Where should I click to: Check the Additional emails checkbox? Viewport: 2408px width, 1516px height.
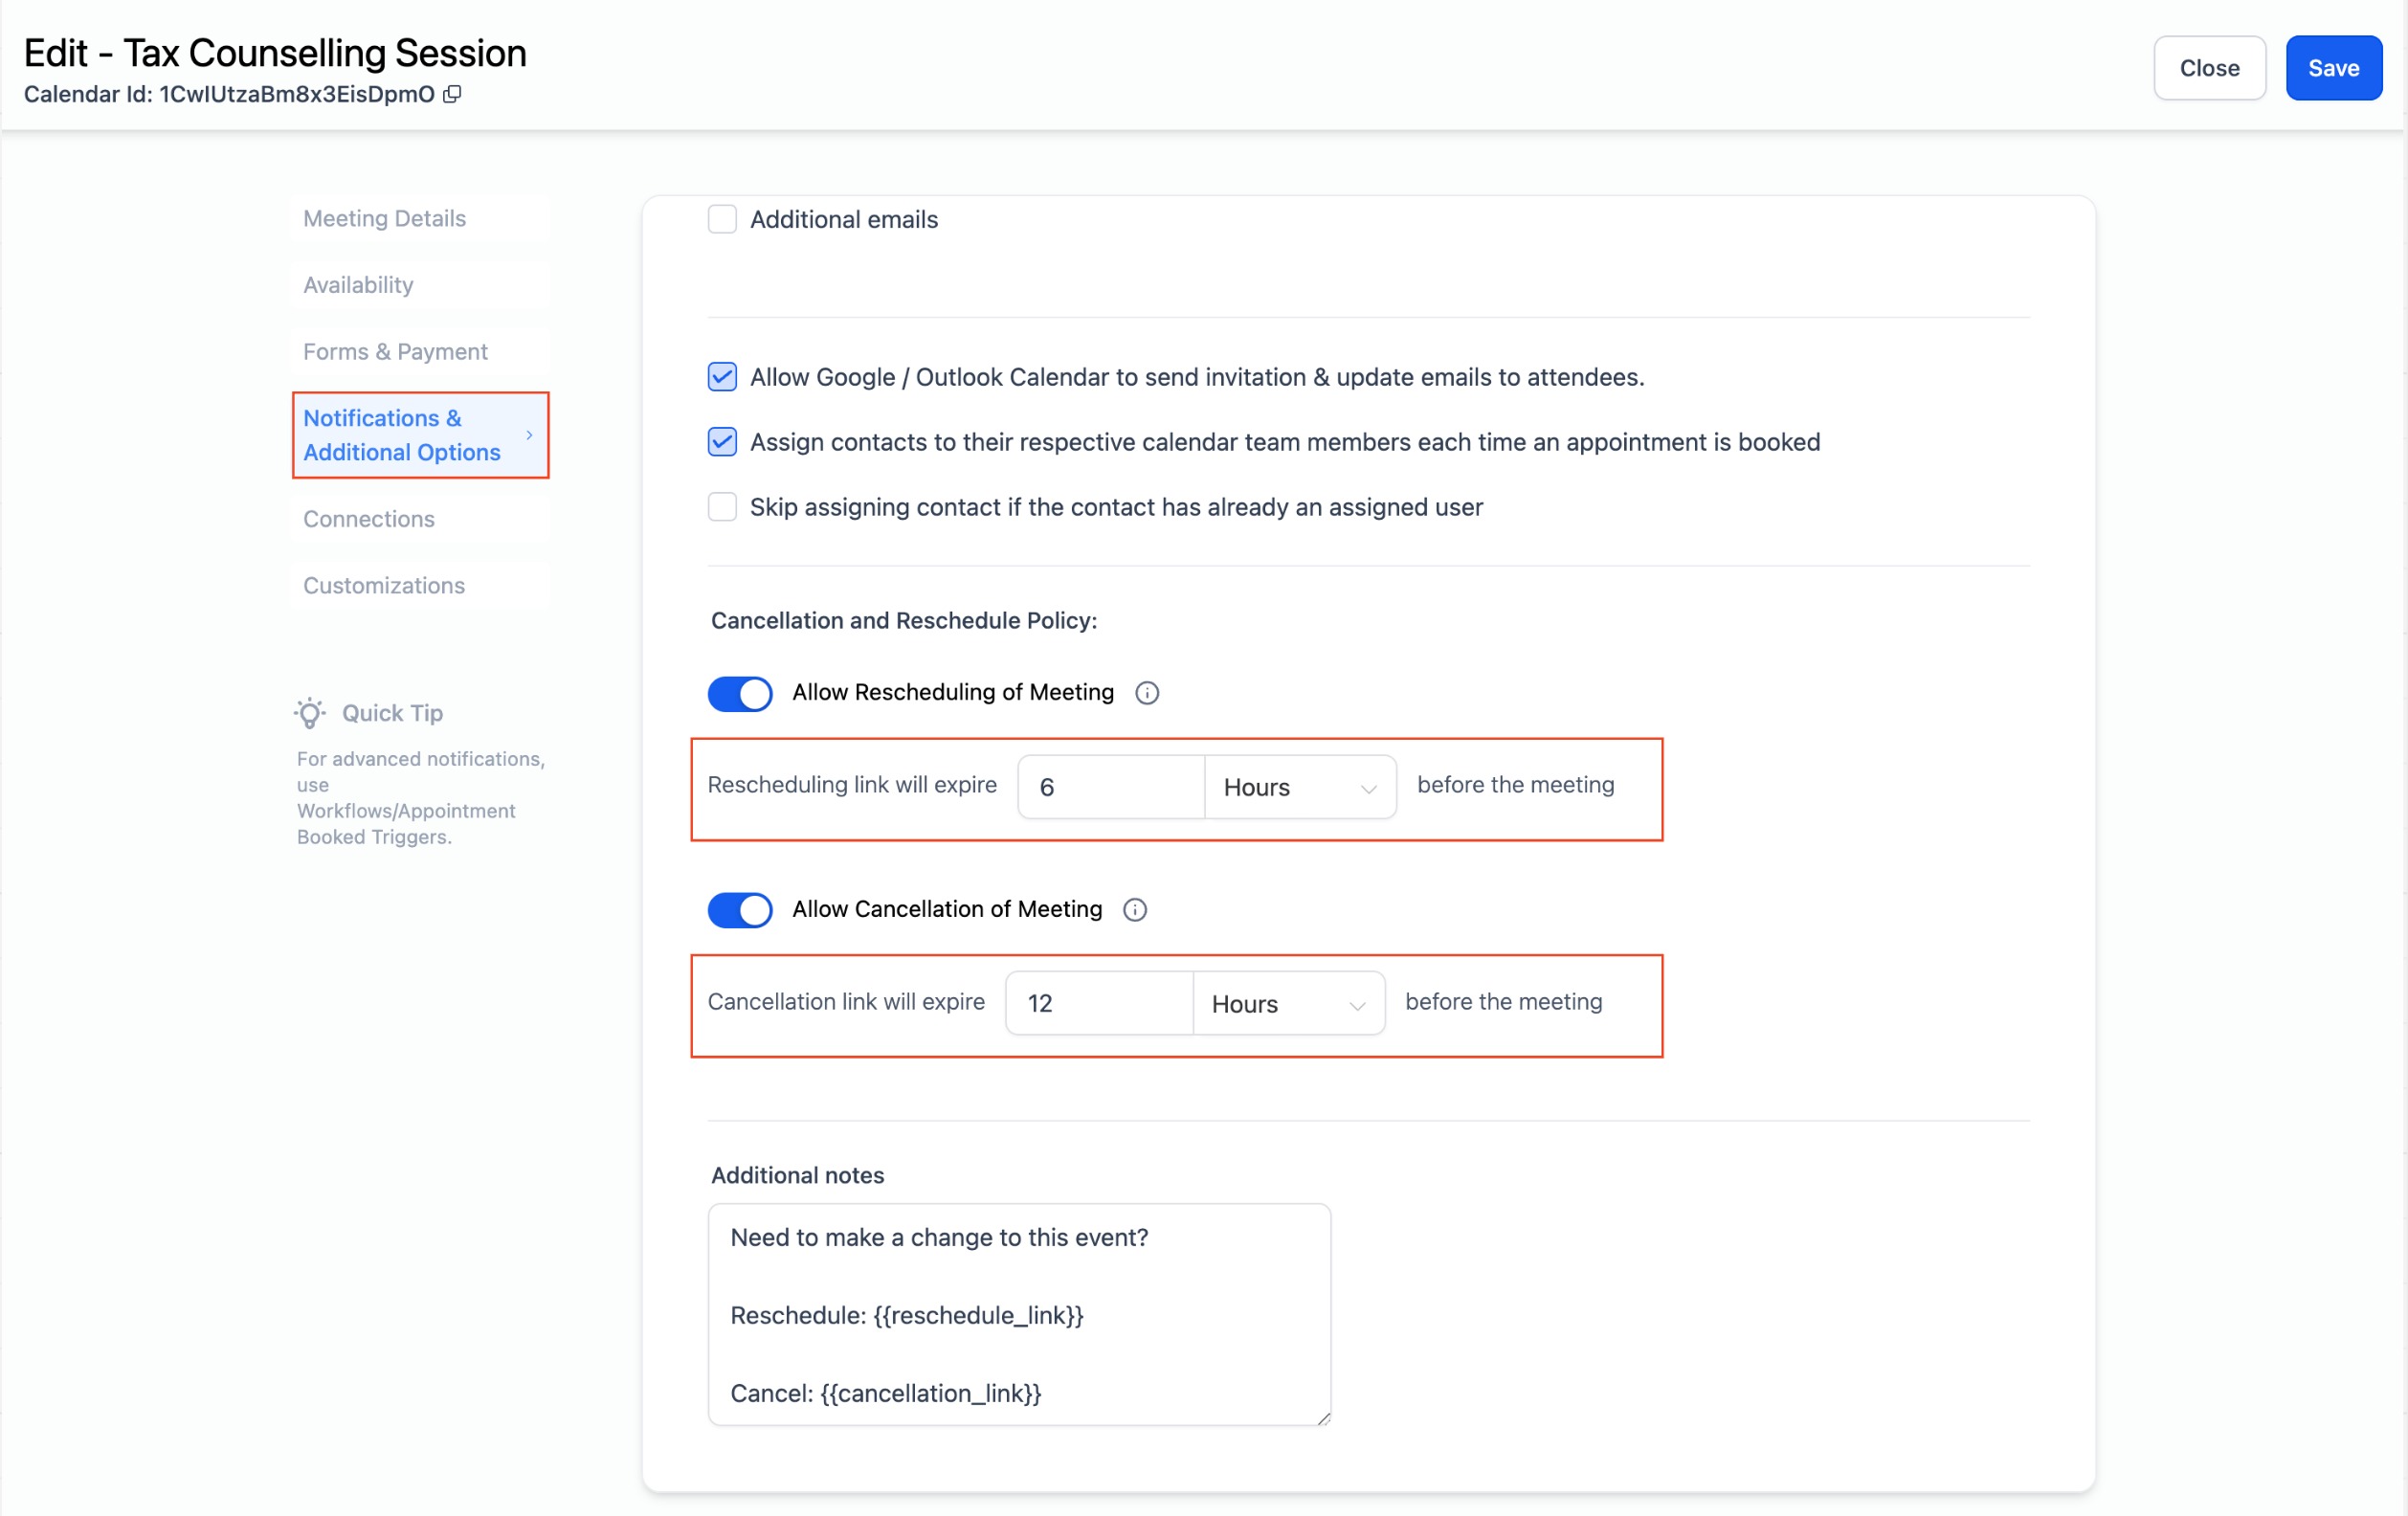pyautogui.click(x=722, y=219)
